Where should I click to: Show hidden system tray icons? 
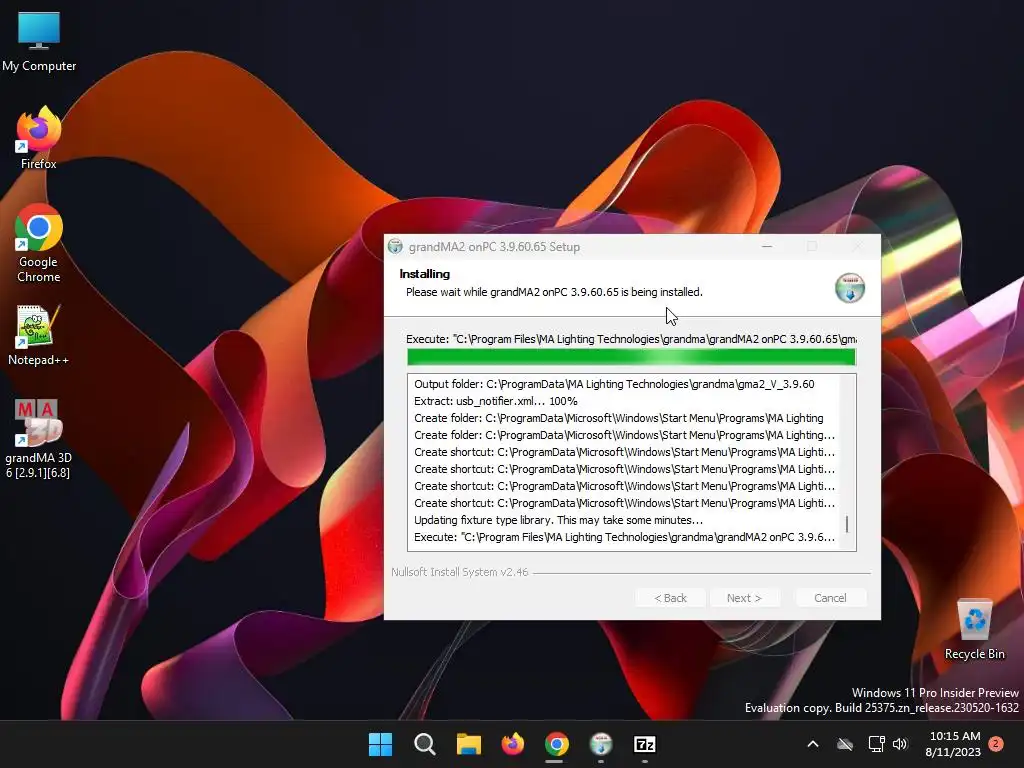click(x=813, y=744)
